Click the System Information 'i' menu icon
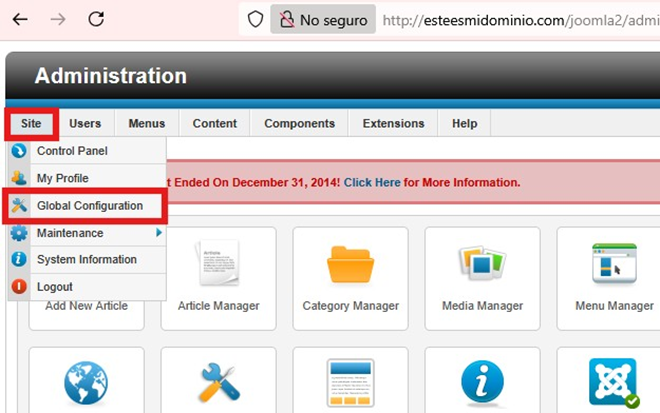 [19, 259]
